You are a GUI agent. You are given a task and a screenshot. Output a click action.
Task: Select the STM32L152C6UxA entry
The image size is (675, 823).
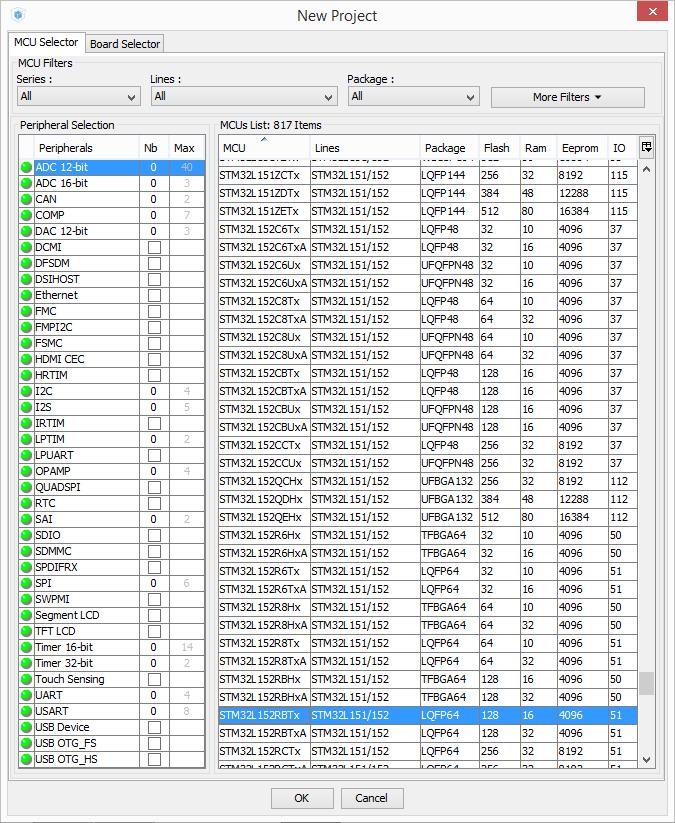point(428,283)
